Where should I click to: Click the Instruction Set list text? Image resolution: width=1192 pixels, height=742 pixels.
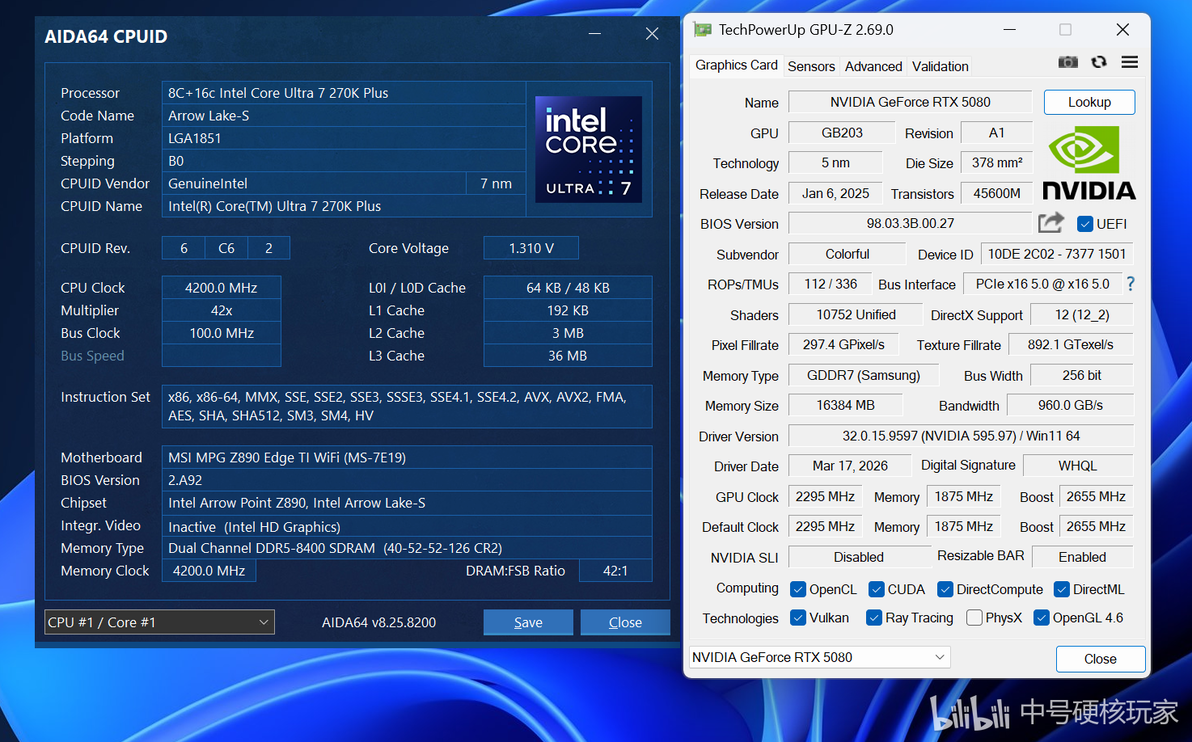[x=407, y=406]
